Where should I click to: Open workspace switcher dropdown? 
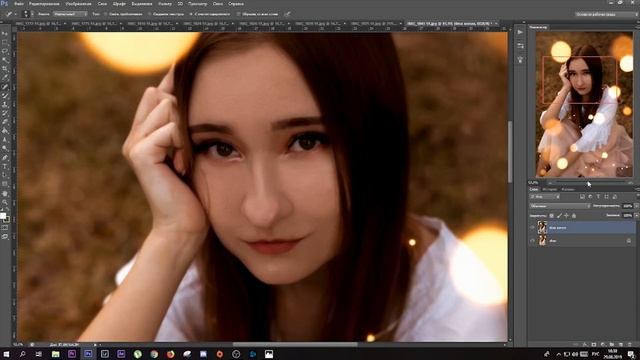[x=606, y=14]
